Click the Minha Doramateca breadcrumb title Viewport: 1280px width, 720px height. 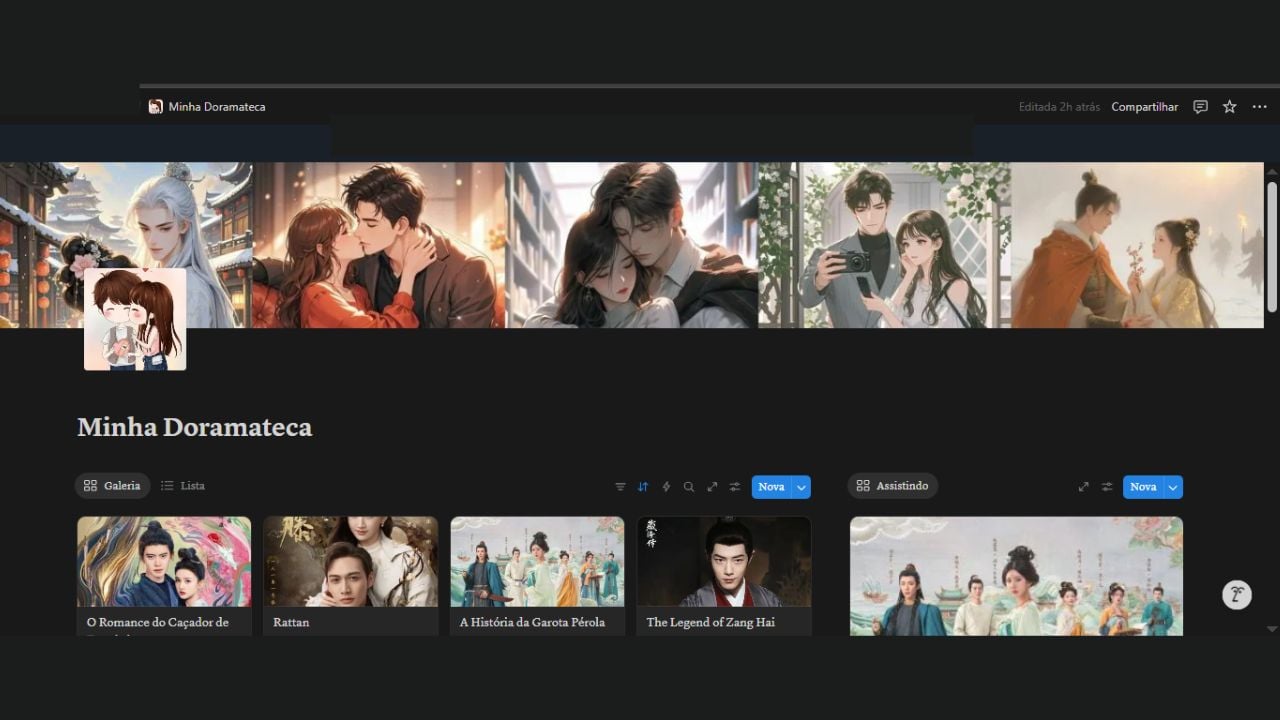(x=217, y=107)
